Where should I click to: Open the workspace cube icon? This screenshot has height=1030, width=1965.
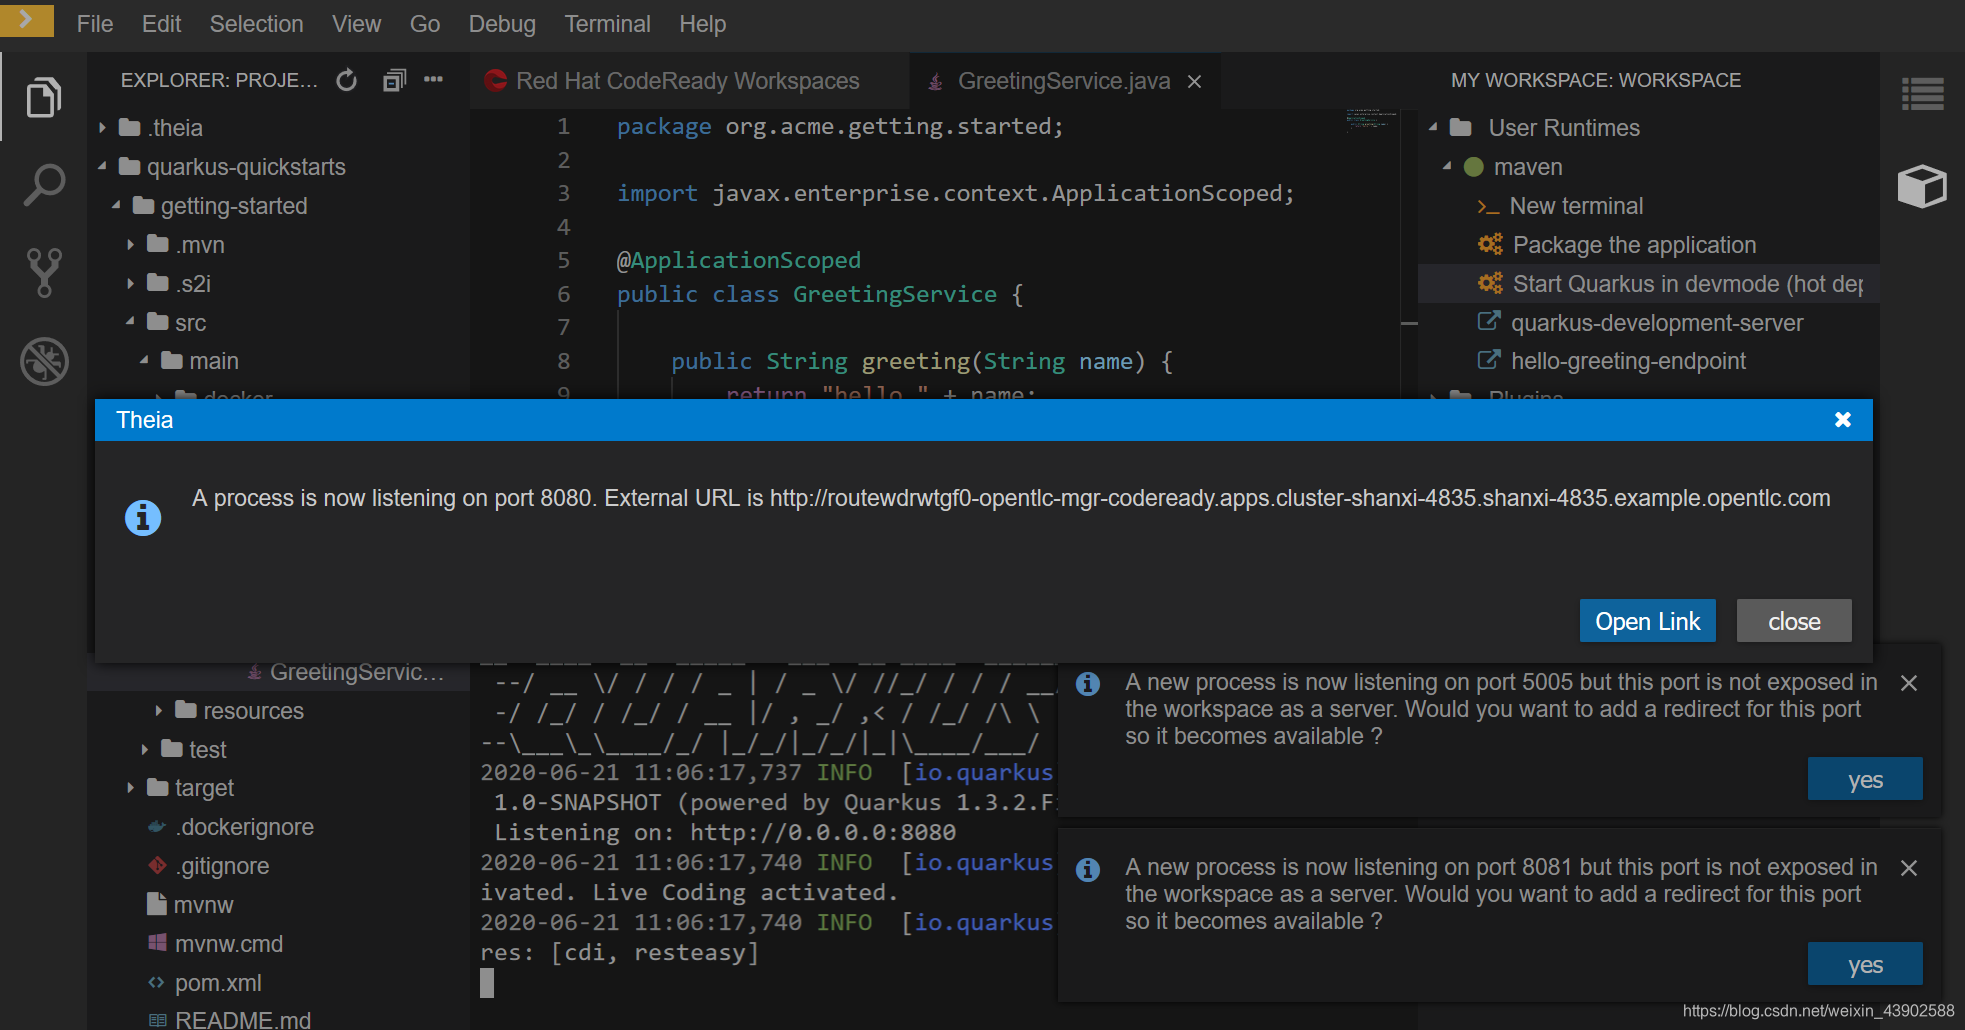(x=1922, y=186)
